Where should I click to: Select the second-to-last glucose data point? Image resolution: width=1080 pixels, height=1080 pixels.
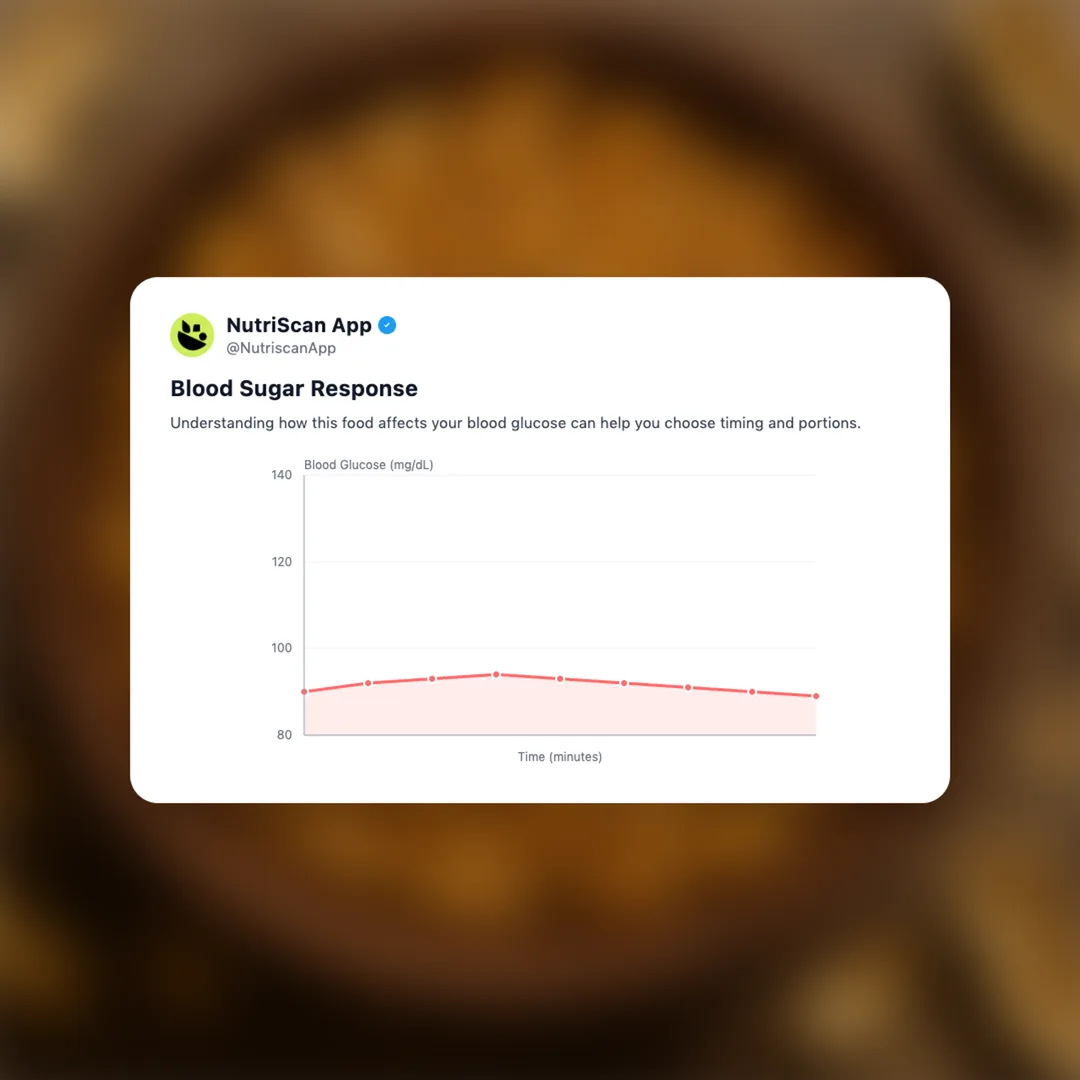tap(752, 692)
